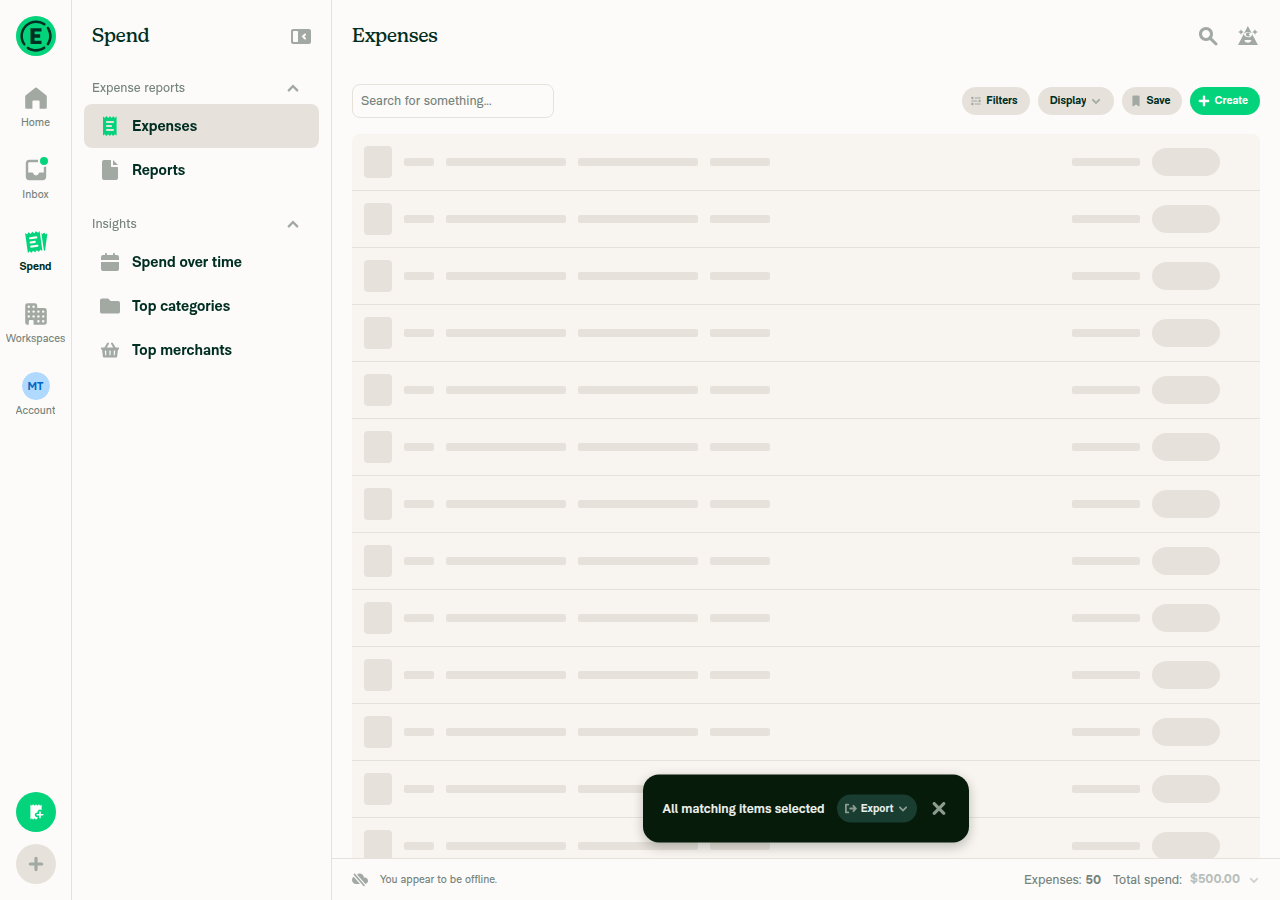
Task: Click the 'Expenses: 50' count
Action: 1062,880
